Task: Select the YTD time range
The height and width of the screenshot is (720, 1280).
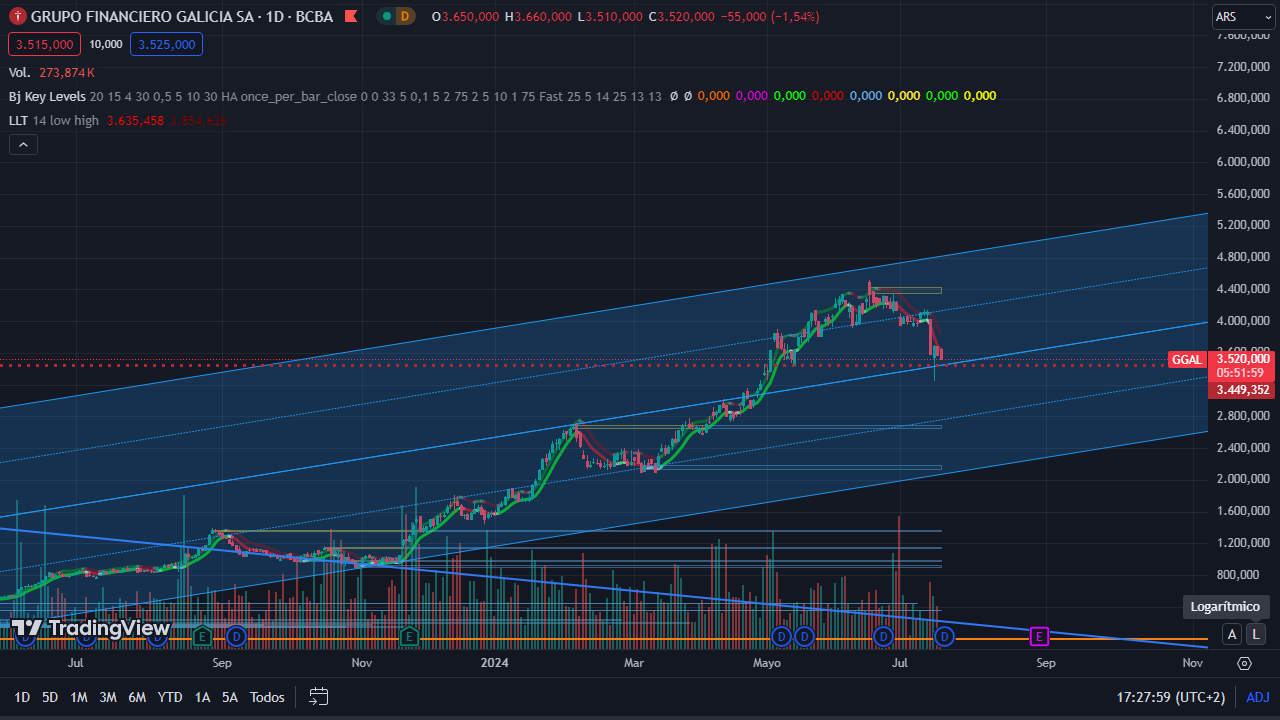Action: click(x=170, y=697)
